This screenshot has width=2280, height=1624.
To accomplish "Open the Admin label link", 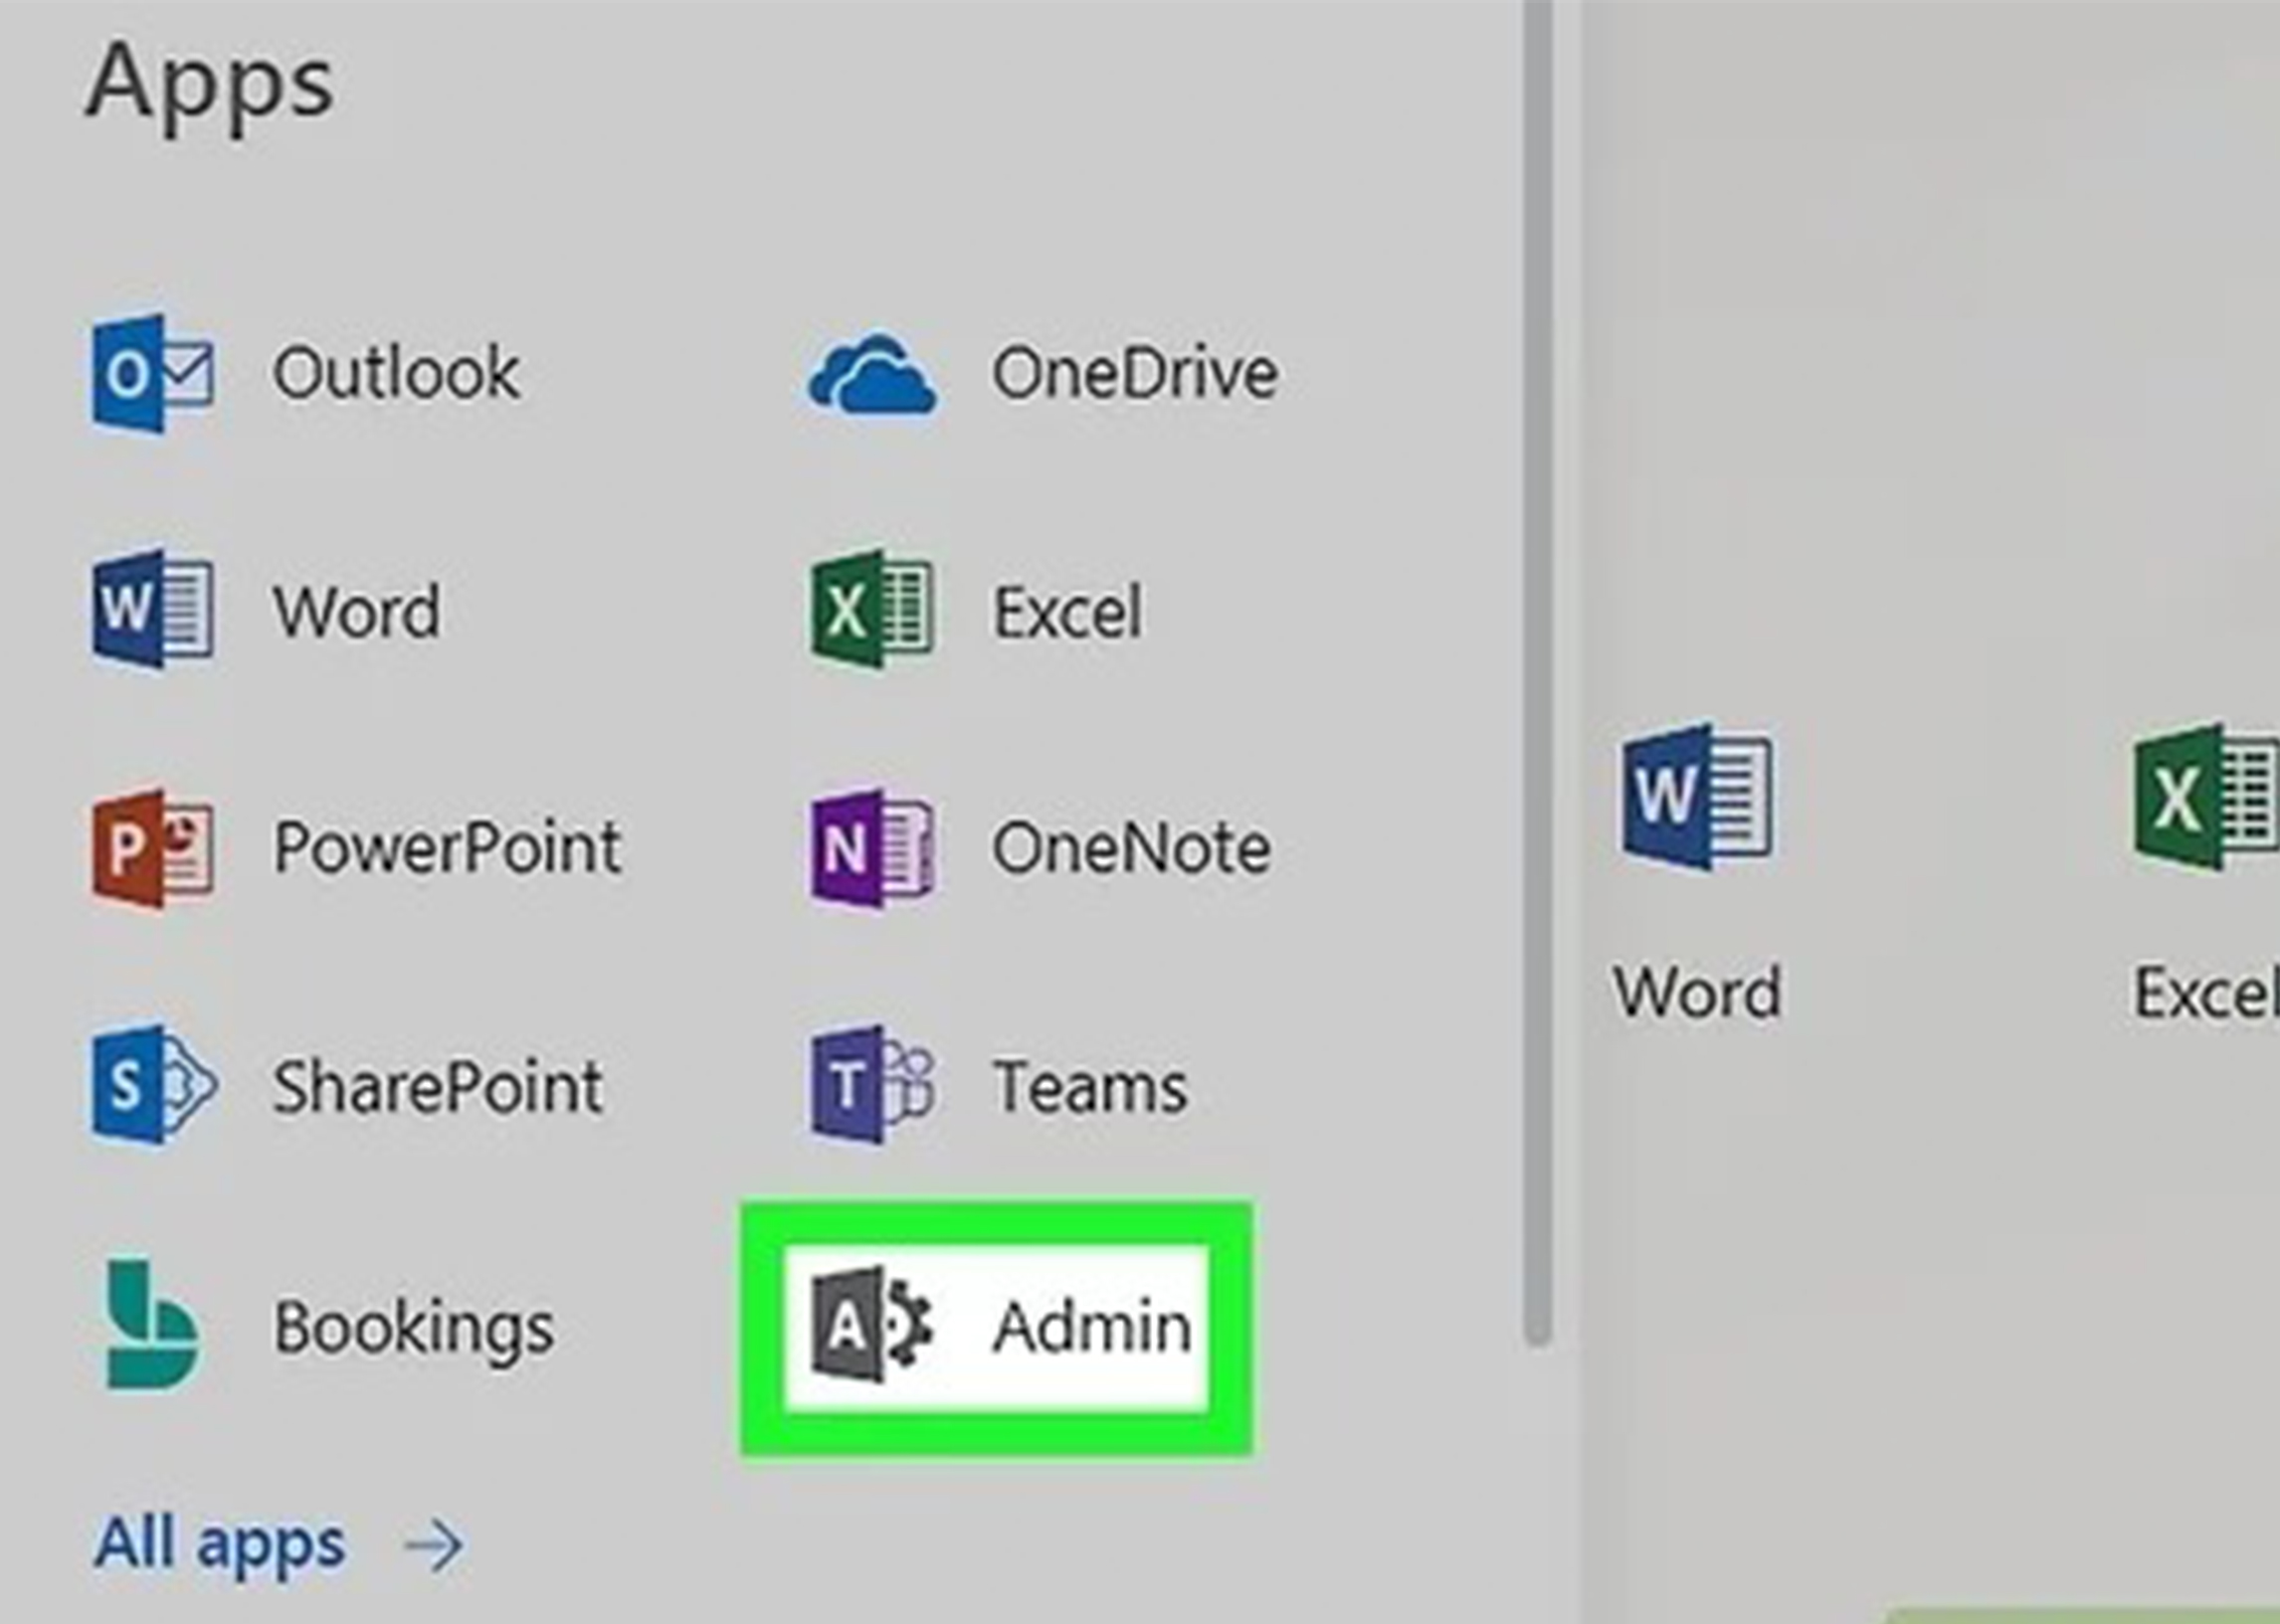I will [1092, 1327].
